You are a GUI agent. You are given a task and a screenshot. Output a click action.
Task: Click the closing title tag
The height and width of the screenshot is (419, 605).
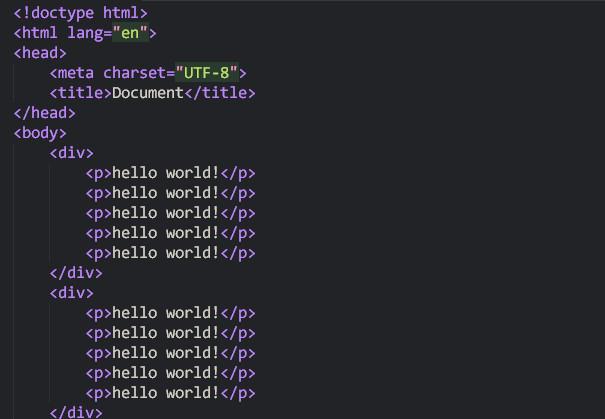tap(220, 93)
